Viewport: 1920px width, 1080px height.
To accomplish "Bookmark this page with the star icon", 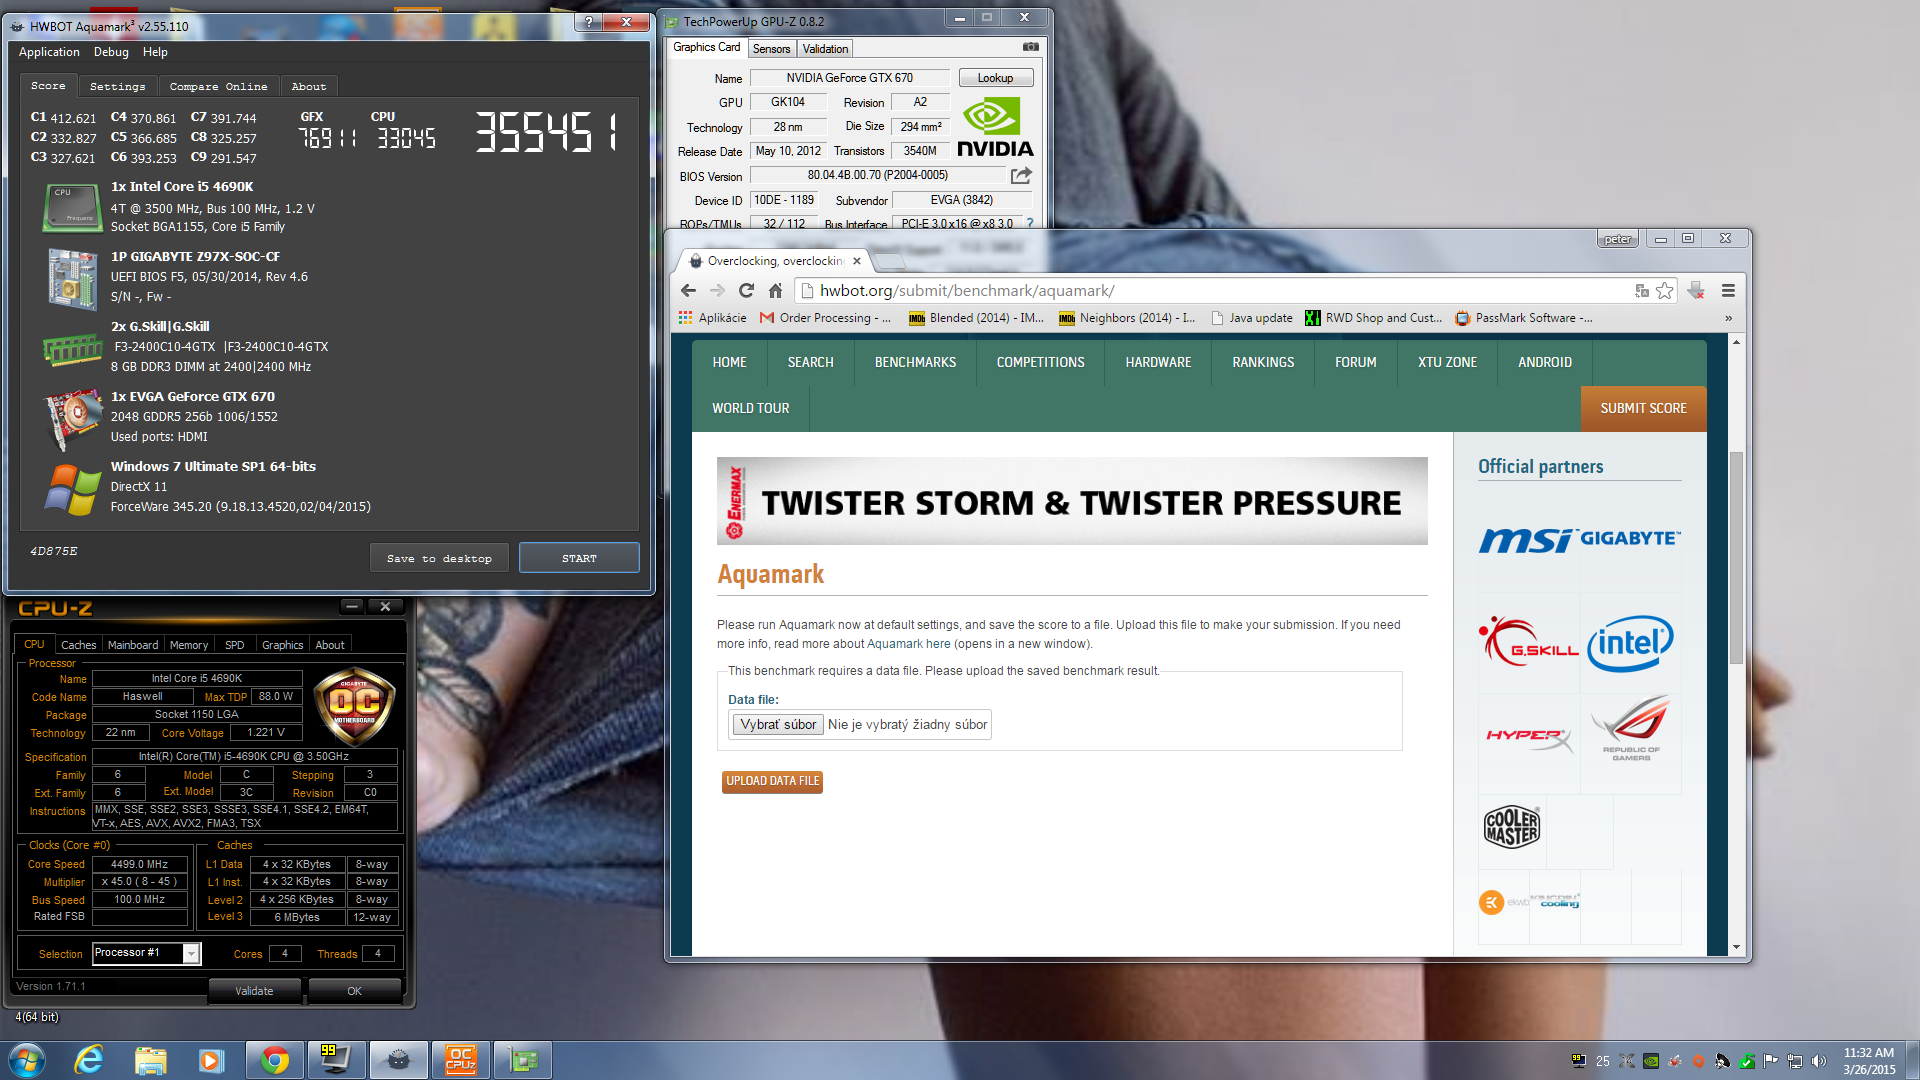I will tap(1664, 291).
